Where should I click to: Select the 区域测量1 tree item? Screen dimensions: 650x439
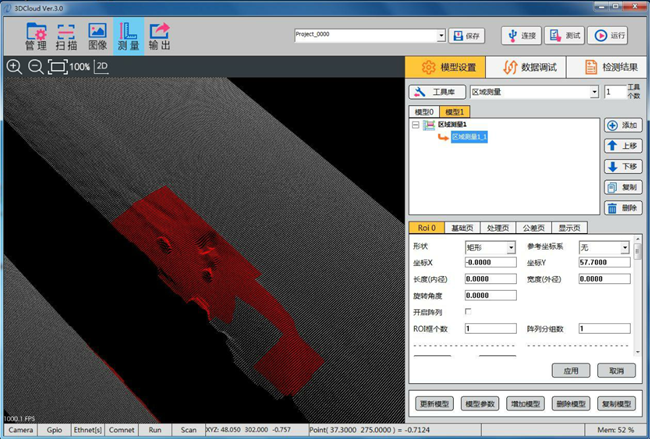(452, 124)
